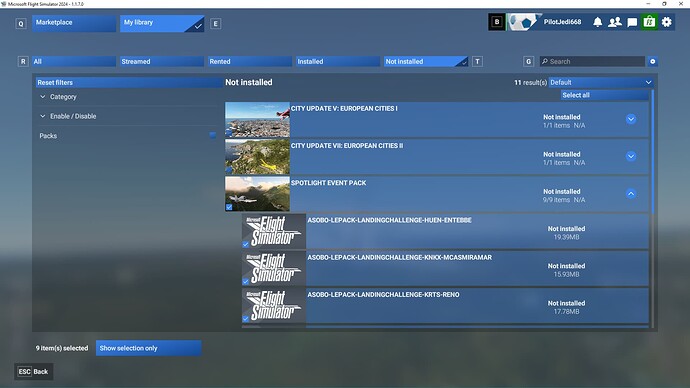Click the Select all button
This screenshot has height=388, width=690.
[605, 95]
